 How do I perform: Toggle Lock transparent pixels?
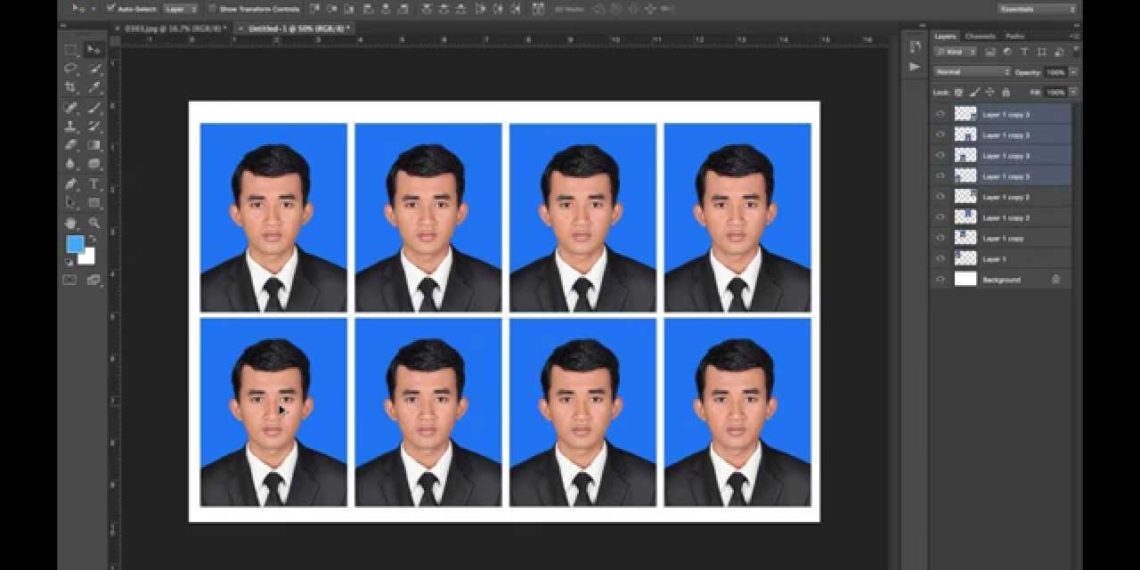[x=958, y=92]
